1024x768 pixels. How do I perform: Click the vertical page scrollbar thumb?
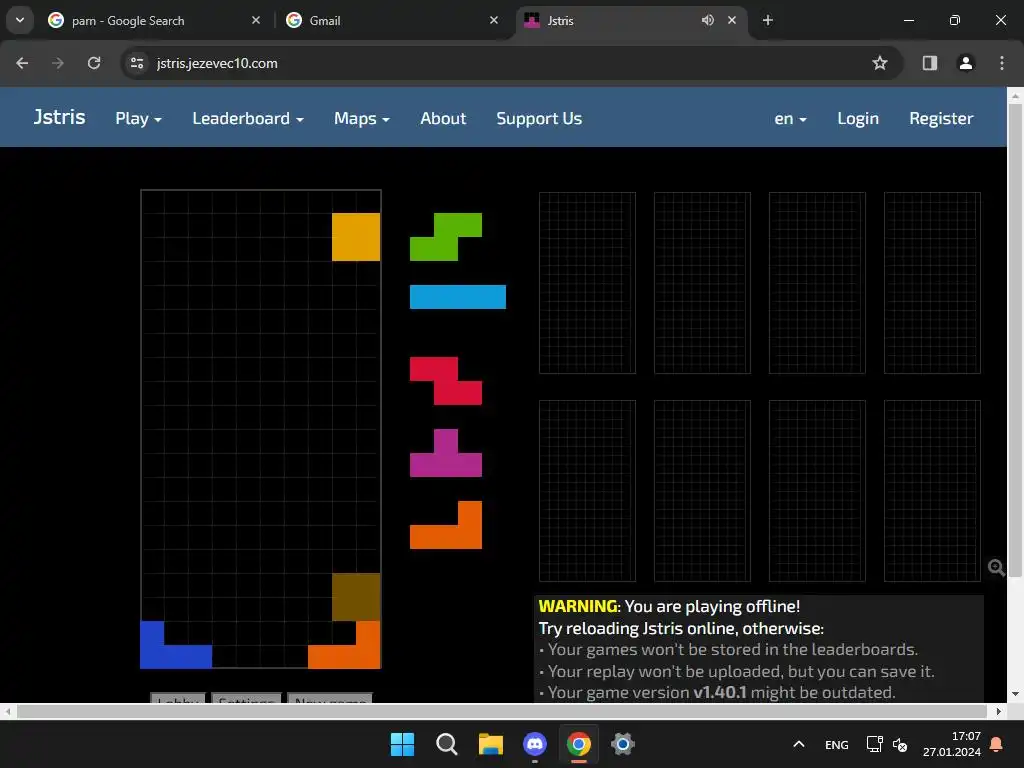1015,340
